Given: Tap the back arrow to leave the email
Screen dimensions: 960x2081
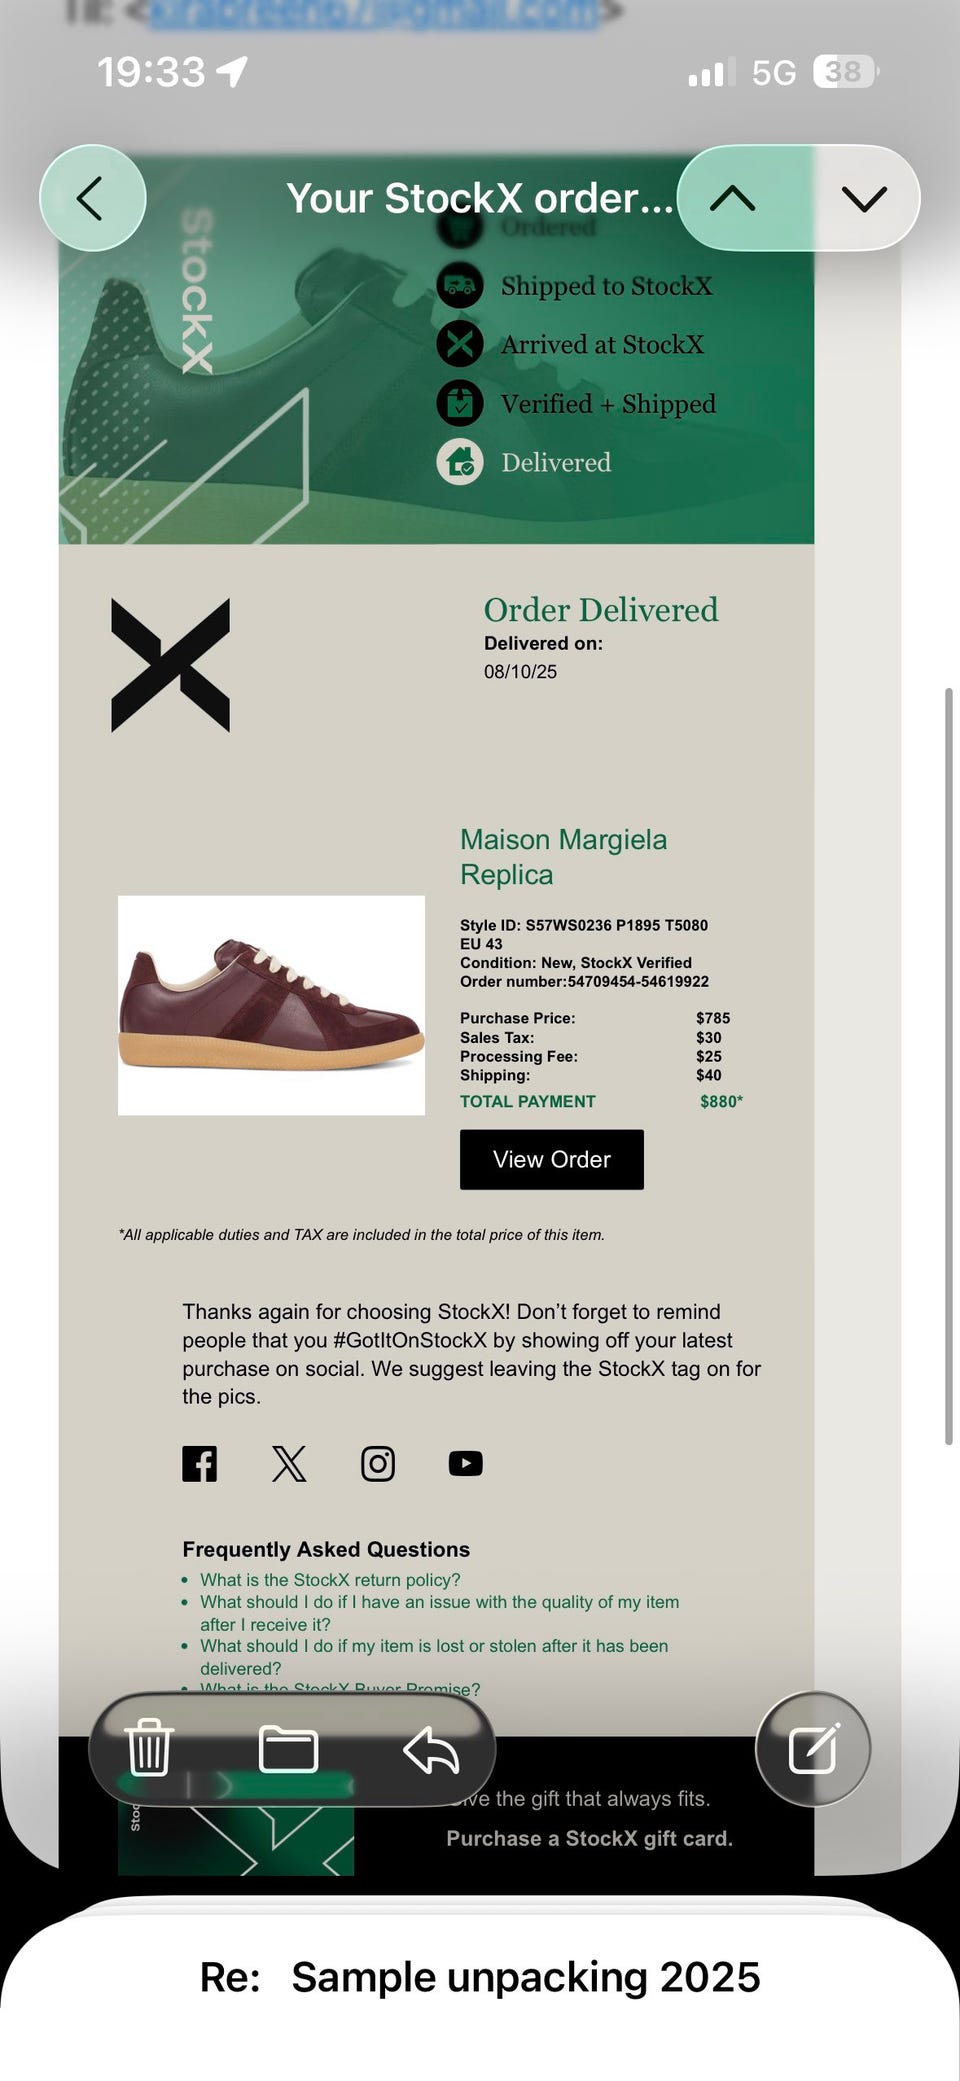Looking at the screenshot, I should pos(92,198).
